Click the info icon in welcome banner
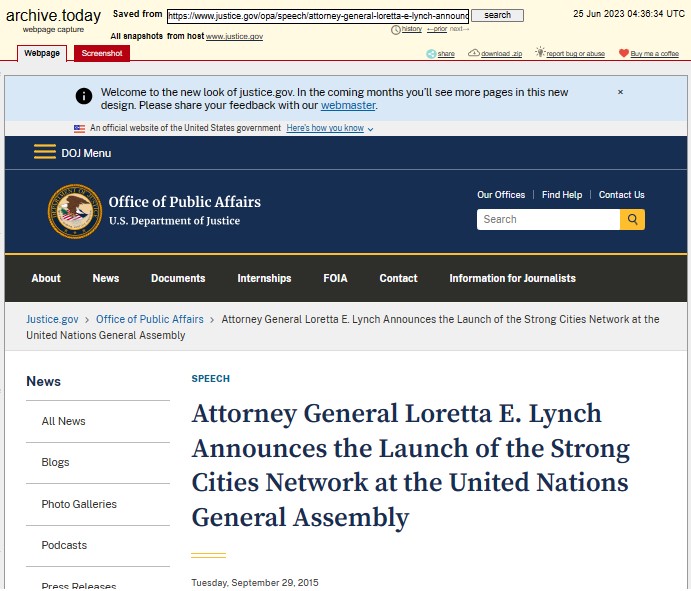 click(84, 96)
